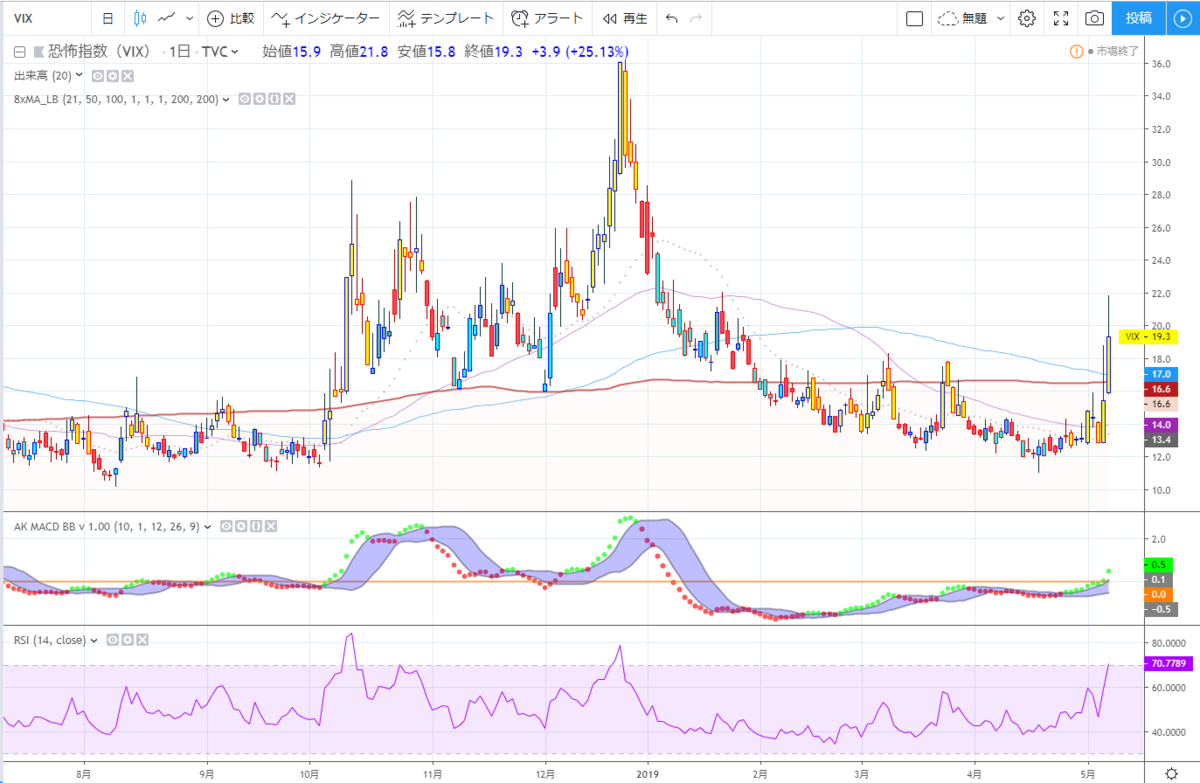
Task: View source code of 8xMA_LB indicator
Action: 273,99
